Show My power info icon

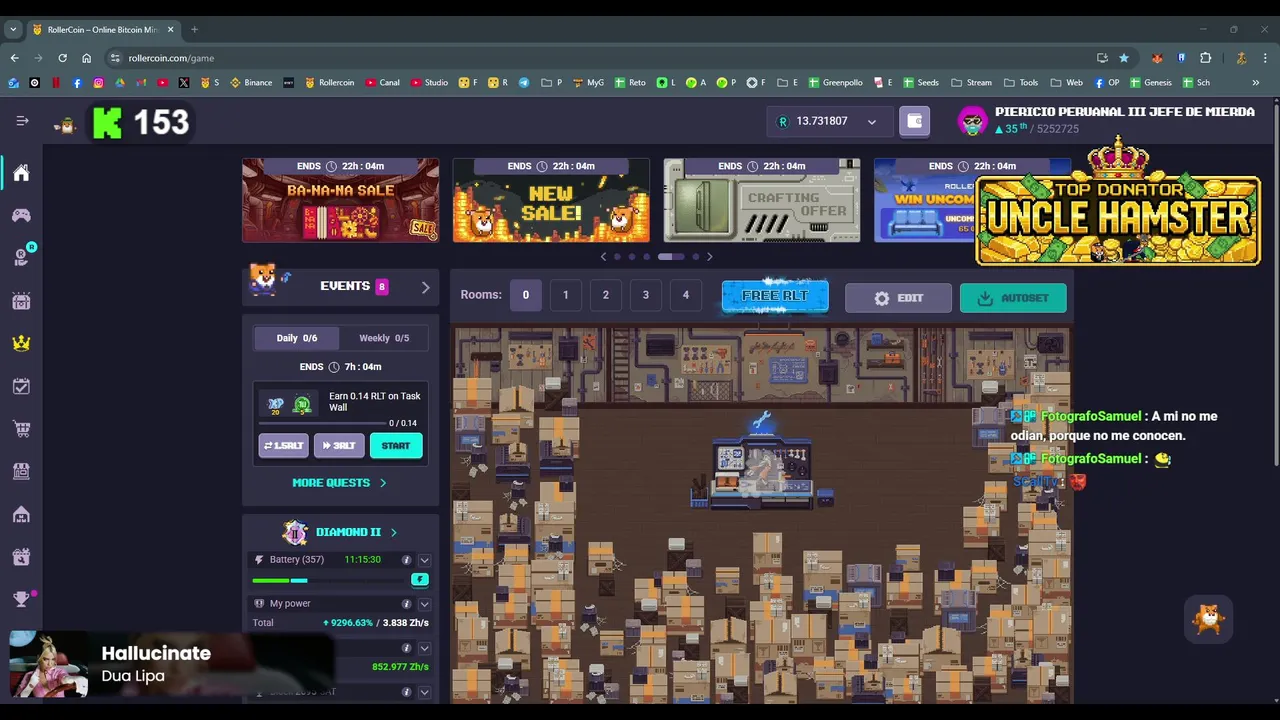406,604
